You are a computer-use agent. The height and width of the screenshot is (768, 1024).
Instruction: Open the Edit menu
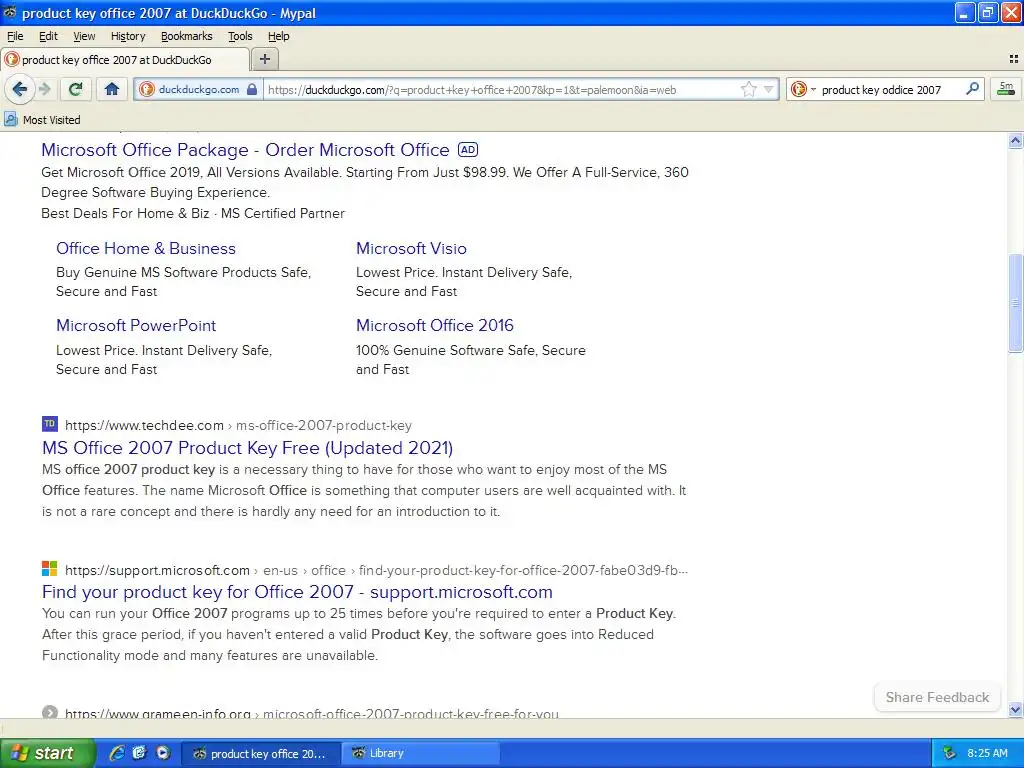coord(48,36)
